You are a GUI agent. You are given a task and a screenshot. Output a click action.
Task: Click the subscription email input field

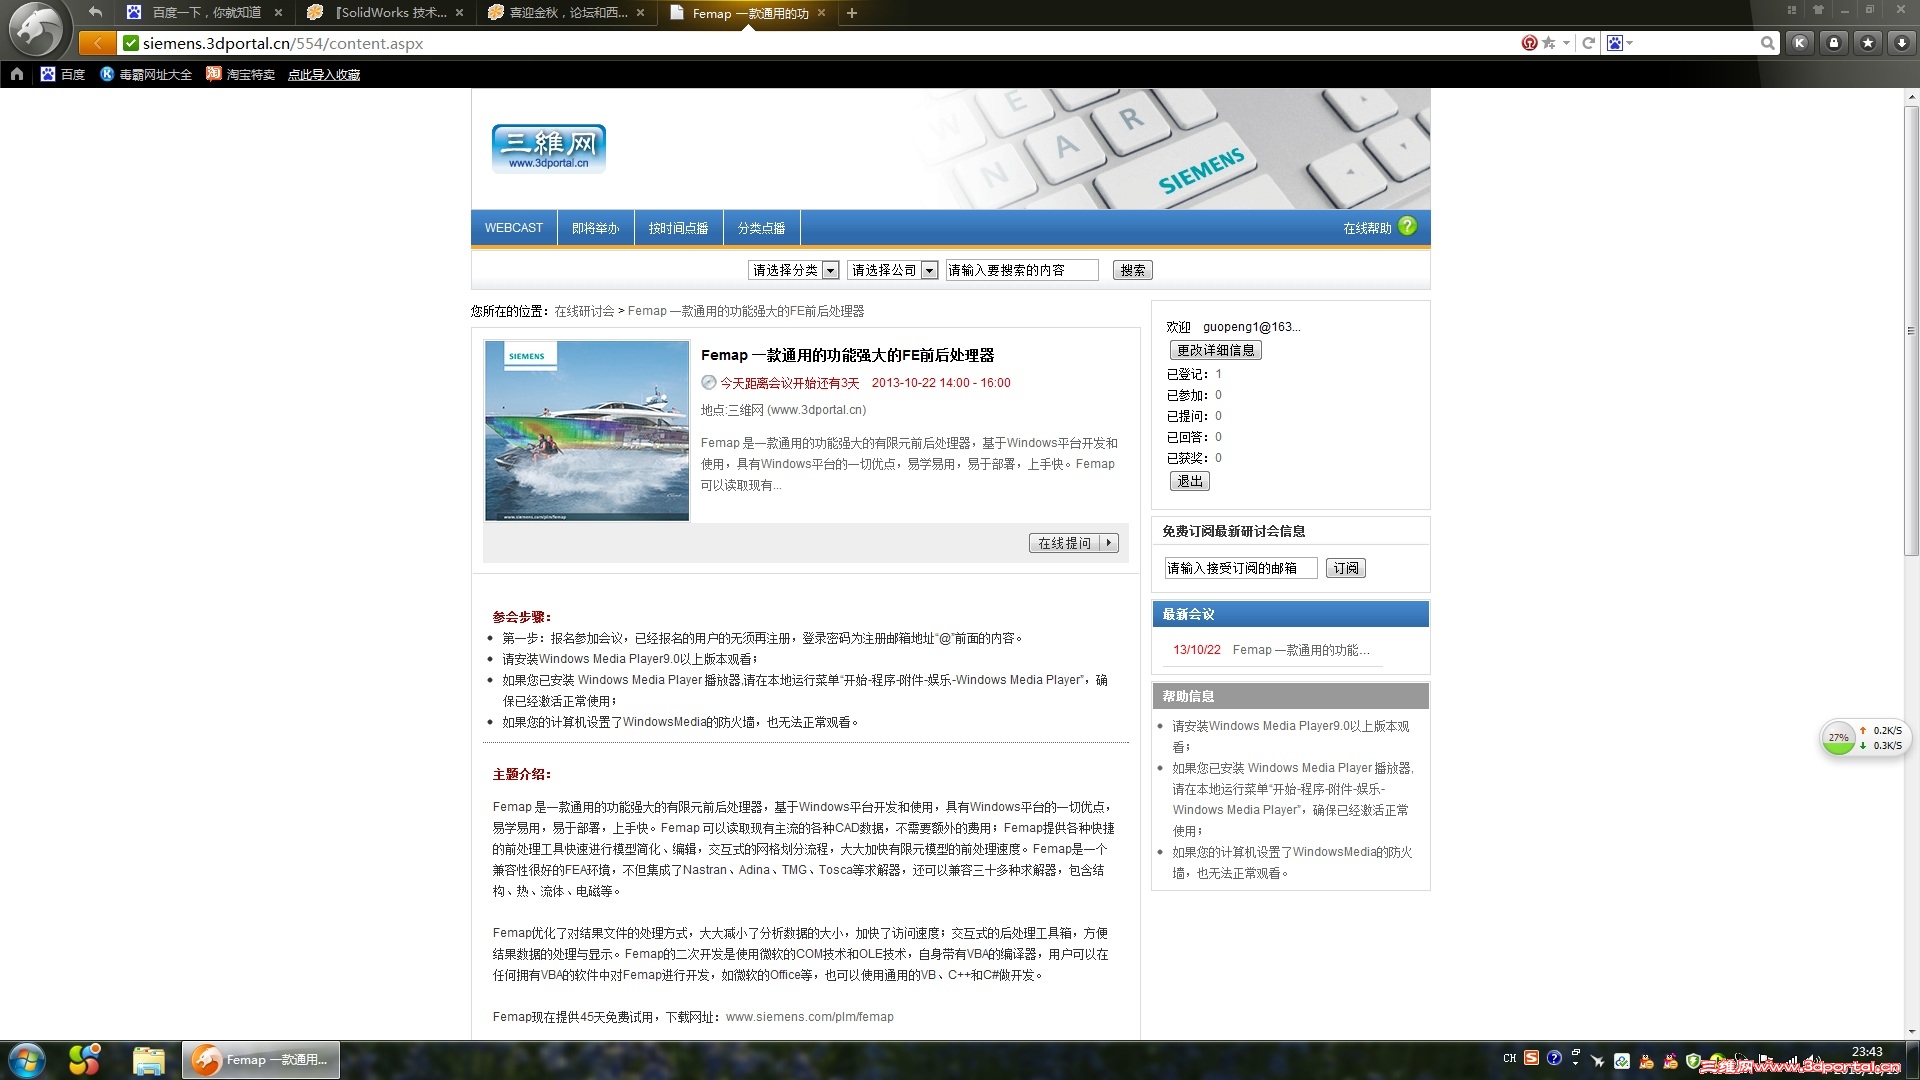[1241, 568]
